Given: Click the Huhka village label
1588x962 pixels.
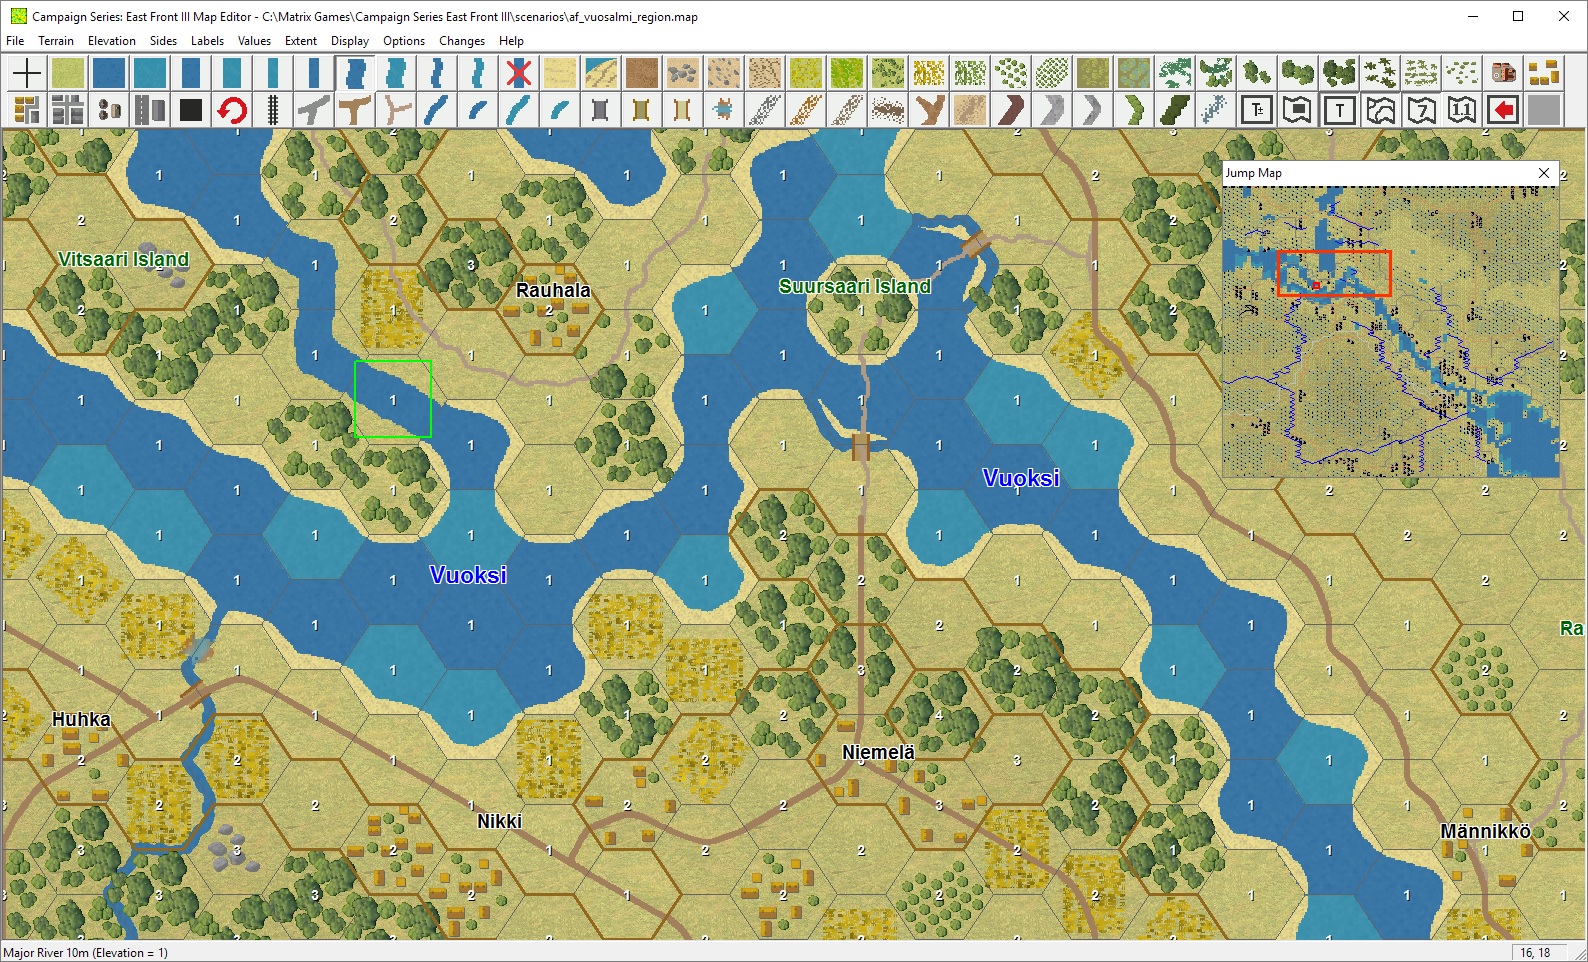Looking at the screenshot, I should point(81,719).
